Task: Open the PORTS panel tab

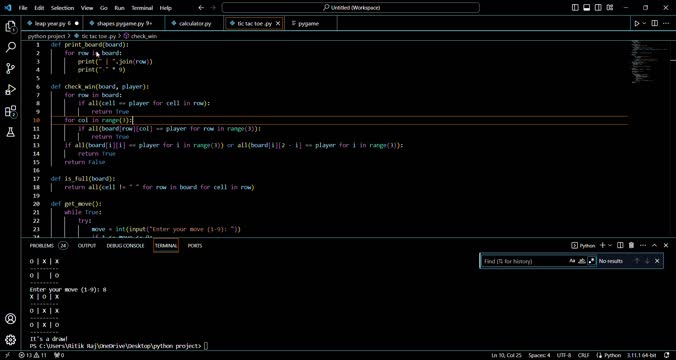Action: click(195, 245)
